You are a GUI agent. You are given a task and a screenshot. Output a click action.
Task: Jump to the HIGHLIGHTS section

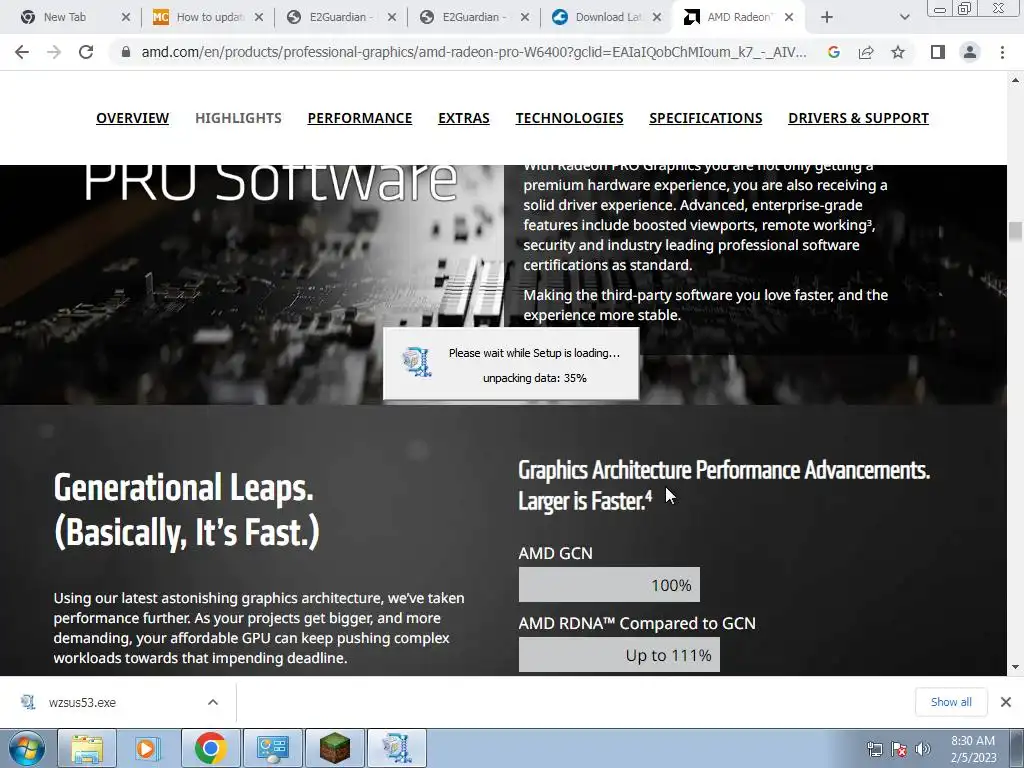(x=238, y=118)
